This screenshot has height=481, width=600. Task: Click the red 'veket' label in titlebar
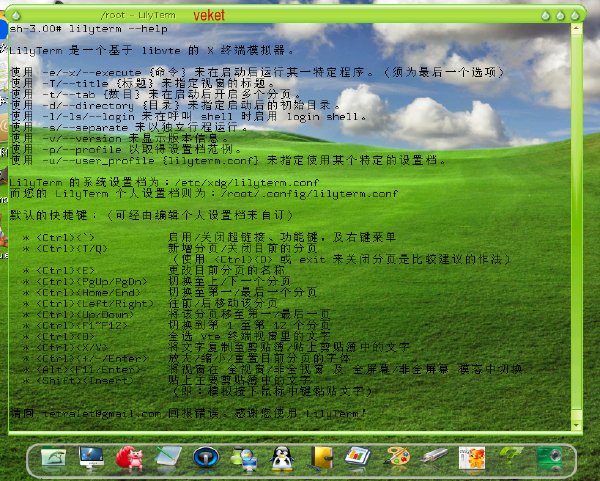(209, 16)
